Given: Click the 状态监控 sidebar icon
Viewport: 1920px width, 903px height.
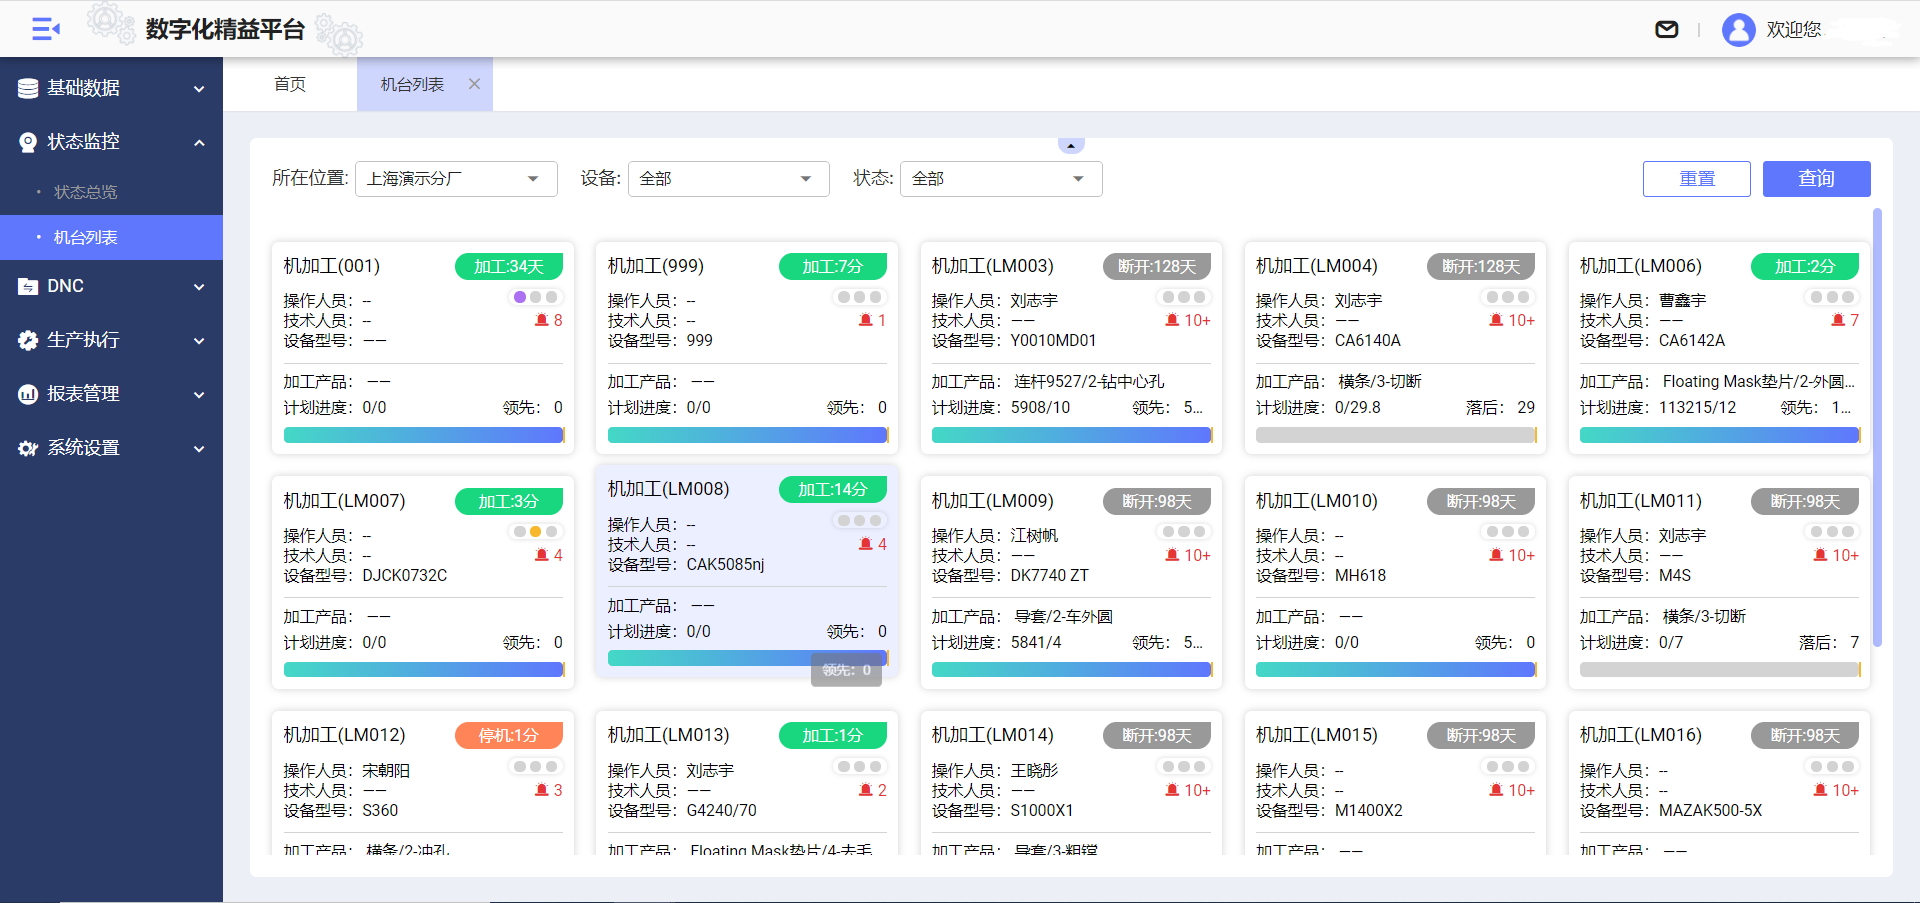Looking at the screenshot, I should [x=28, y=142].
